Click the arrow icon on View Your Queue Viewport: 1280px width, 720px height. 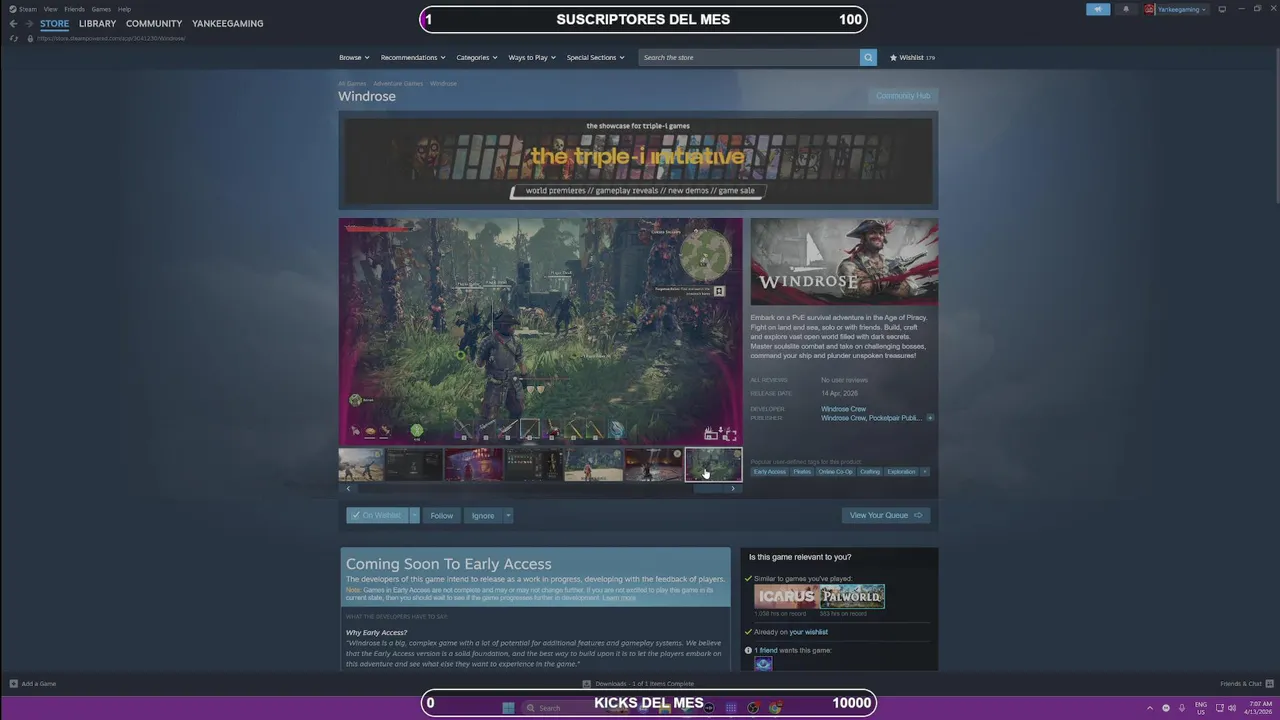(x=918, y=515)
